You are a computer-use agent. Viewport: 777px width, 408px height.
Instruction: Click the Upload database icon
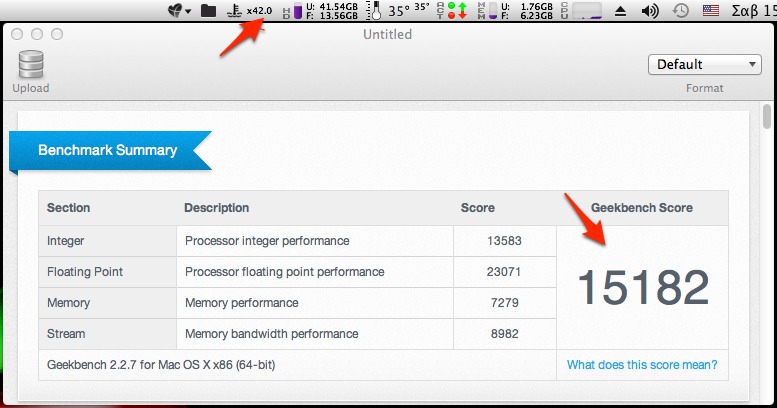31,64
